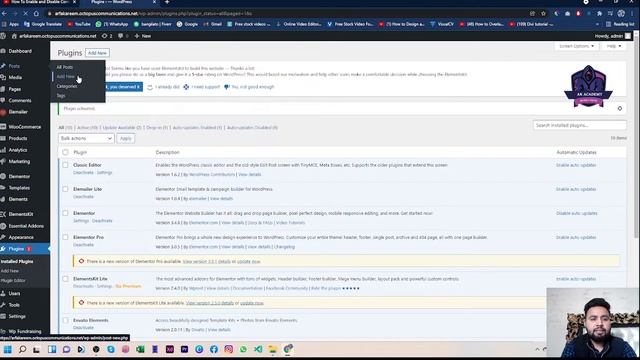This screenshot has width=640, height=360.
Task: Open the Bulk actions dropdown
Action: tap(86, 139)
